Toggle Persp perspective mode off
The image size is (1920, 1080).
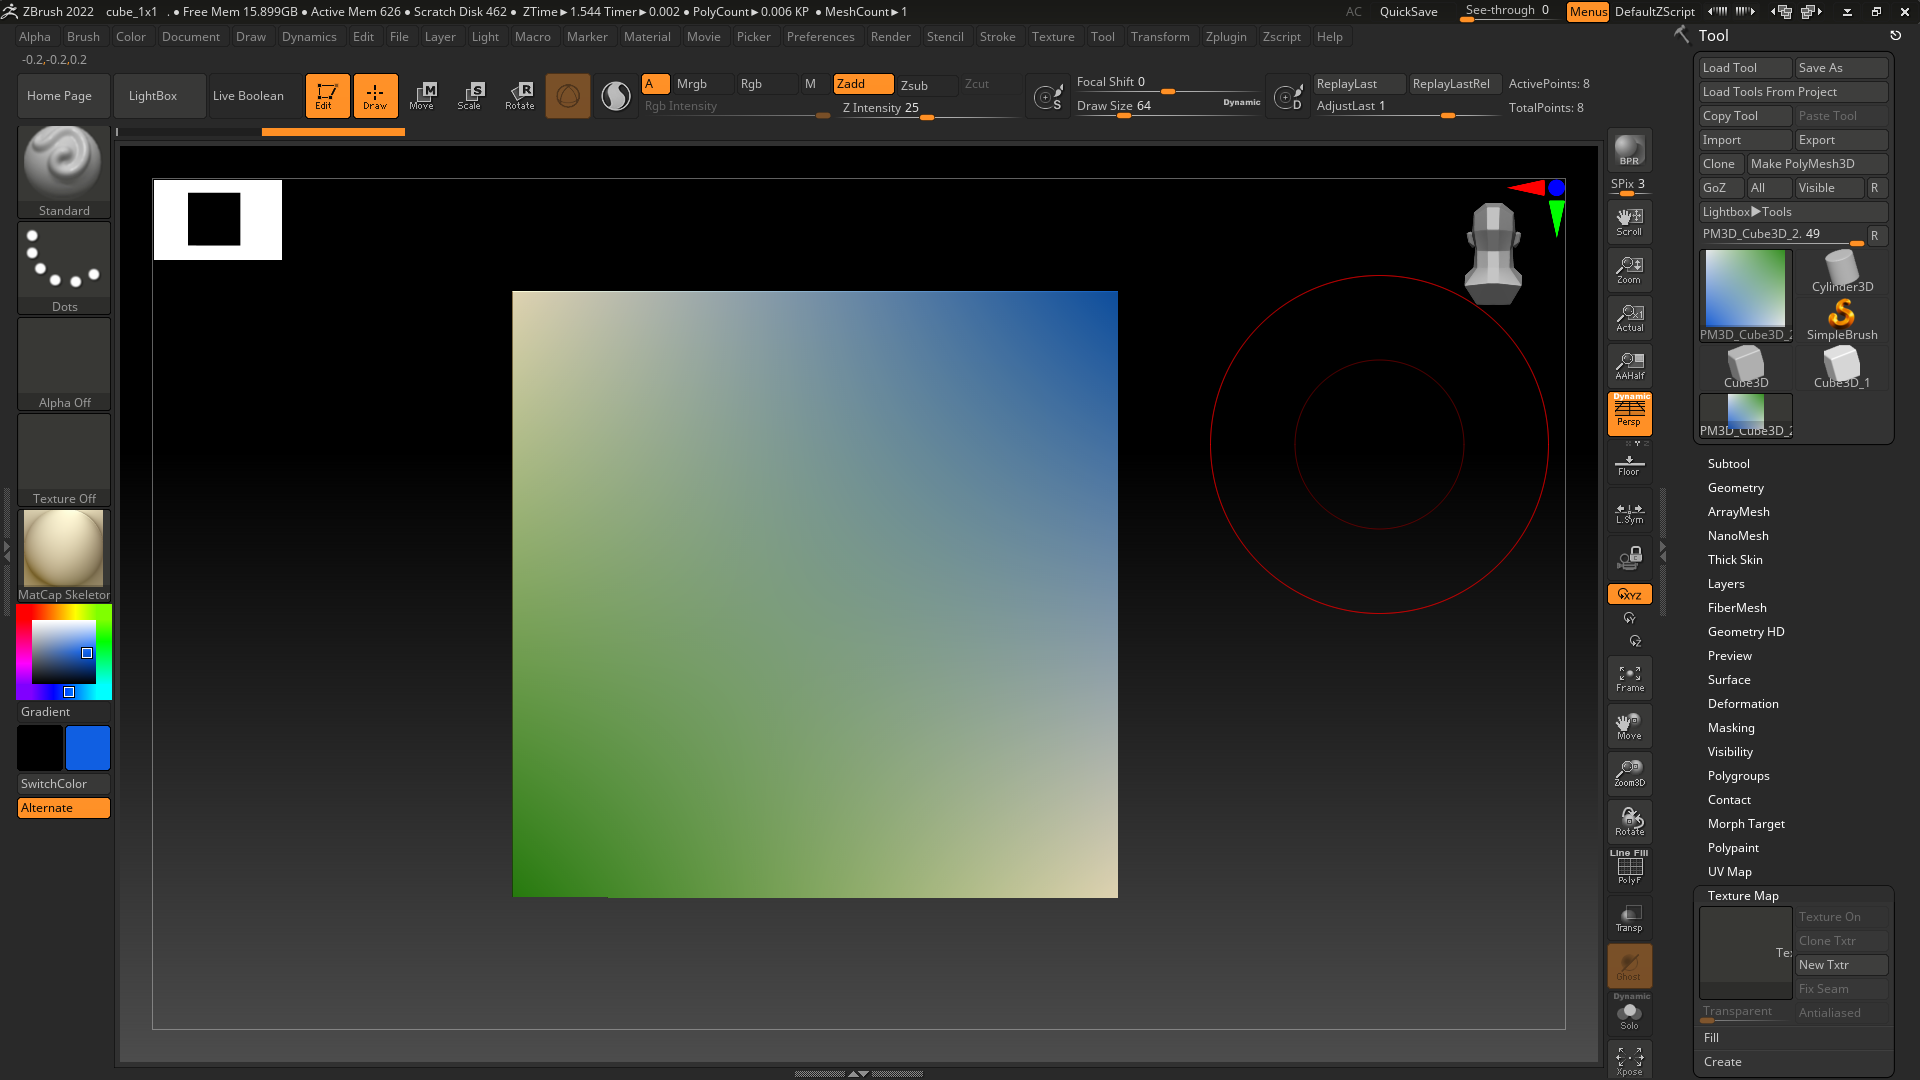point(1629,413)
